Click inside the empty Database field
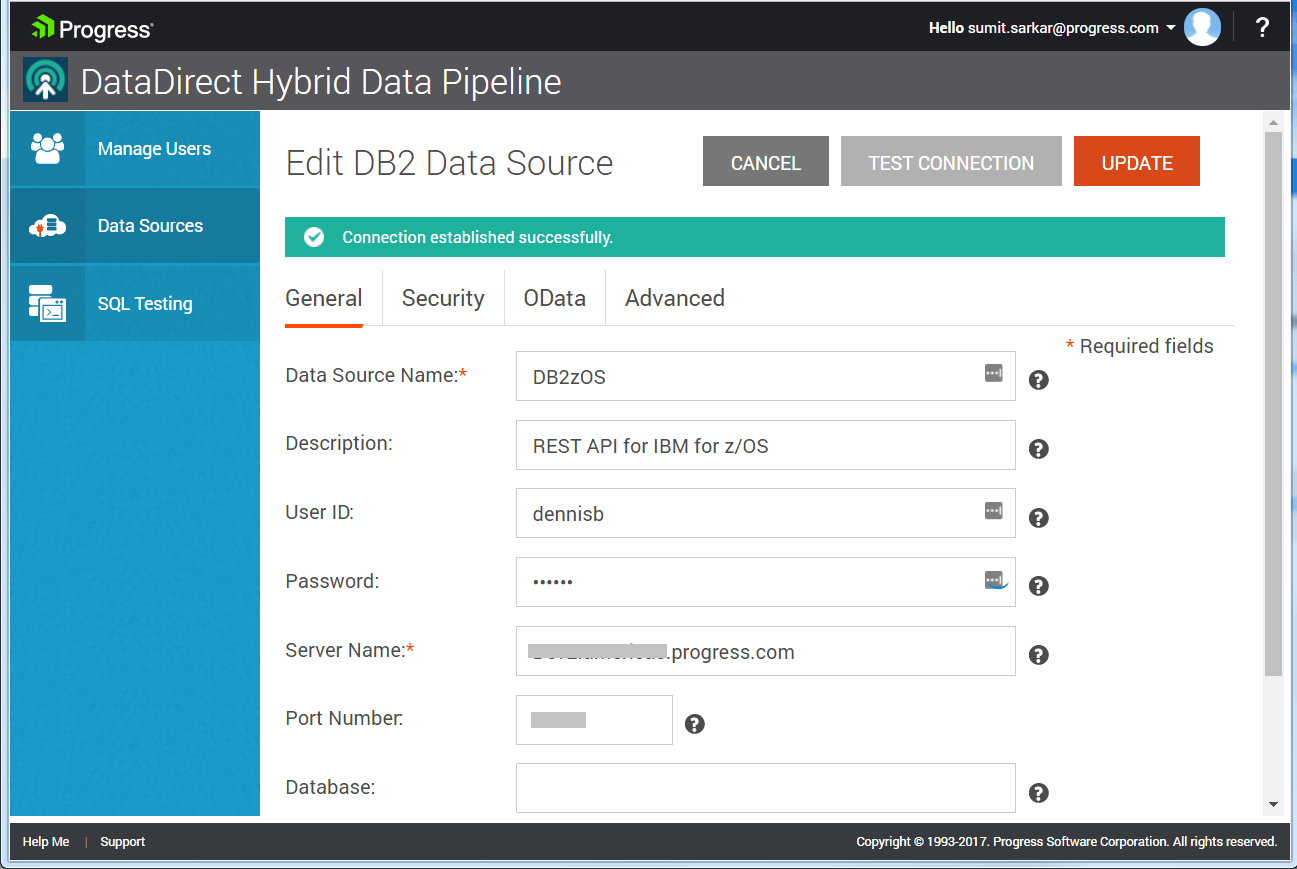 click(765, 788)
